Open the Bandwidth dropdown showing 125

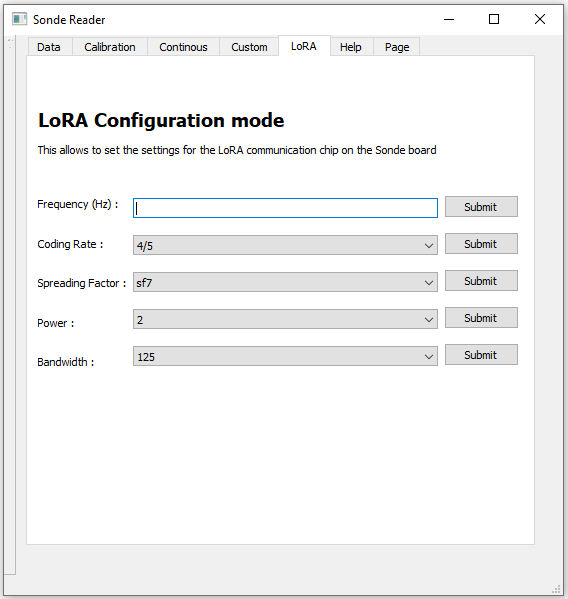pos(285,356)
